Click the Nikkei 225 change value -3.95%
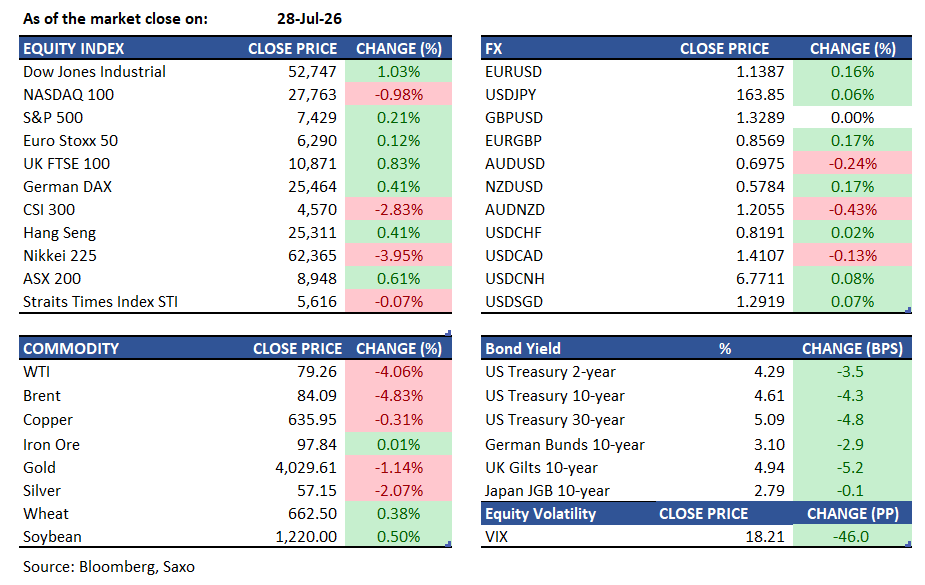The width and height of the screenshot is (925, 585). point(398,255)
